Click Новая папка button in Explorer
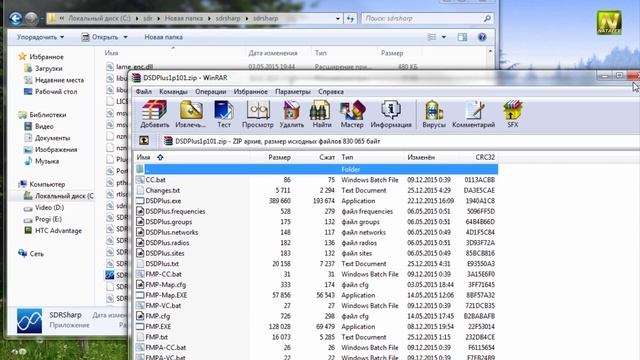The width and height of the screenshot is (640, 360). [x=163, y=37]
